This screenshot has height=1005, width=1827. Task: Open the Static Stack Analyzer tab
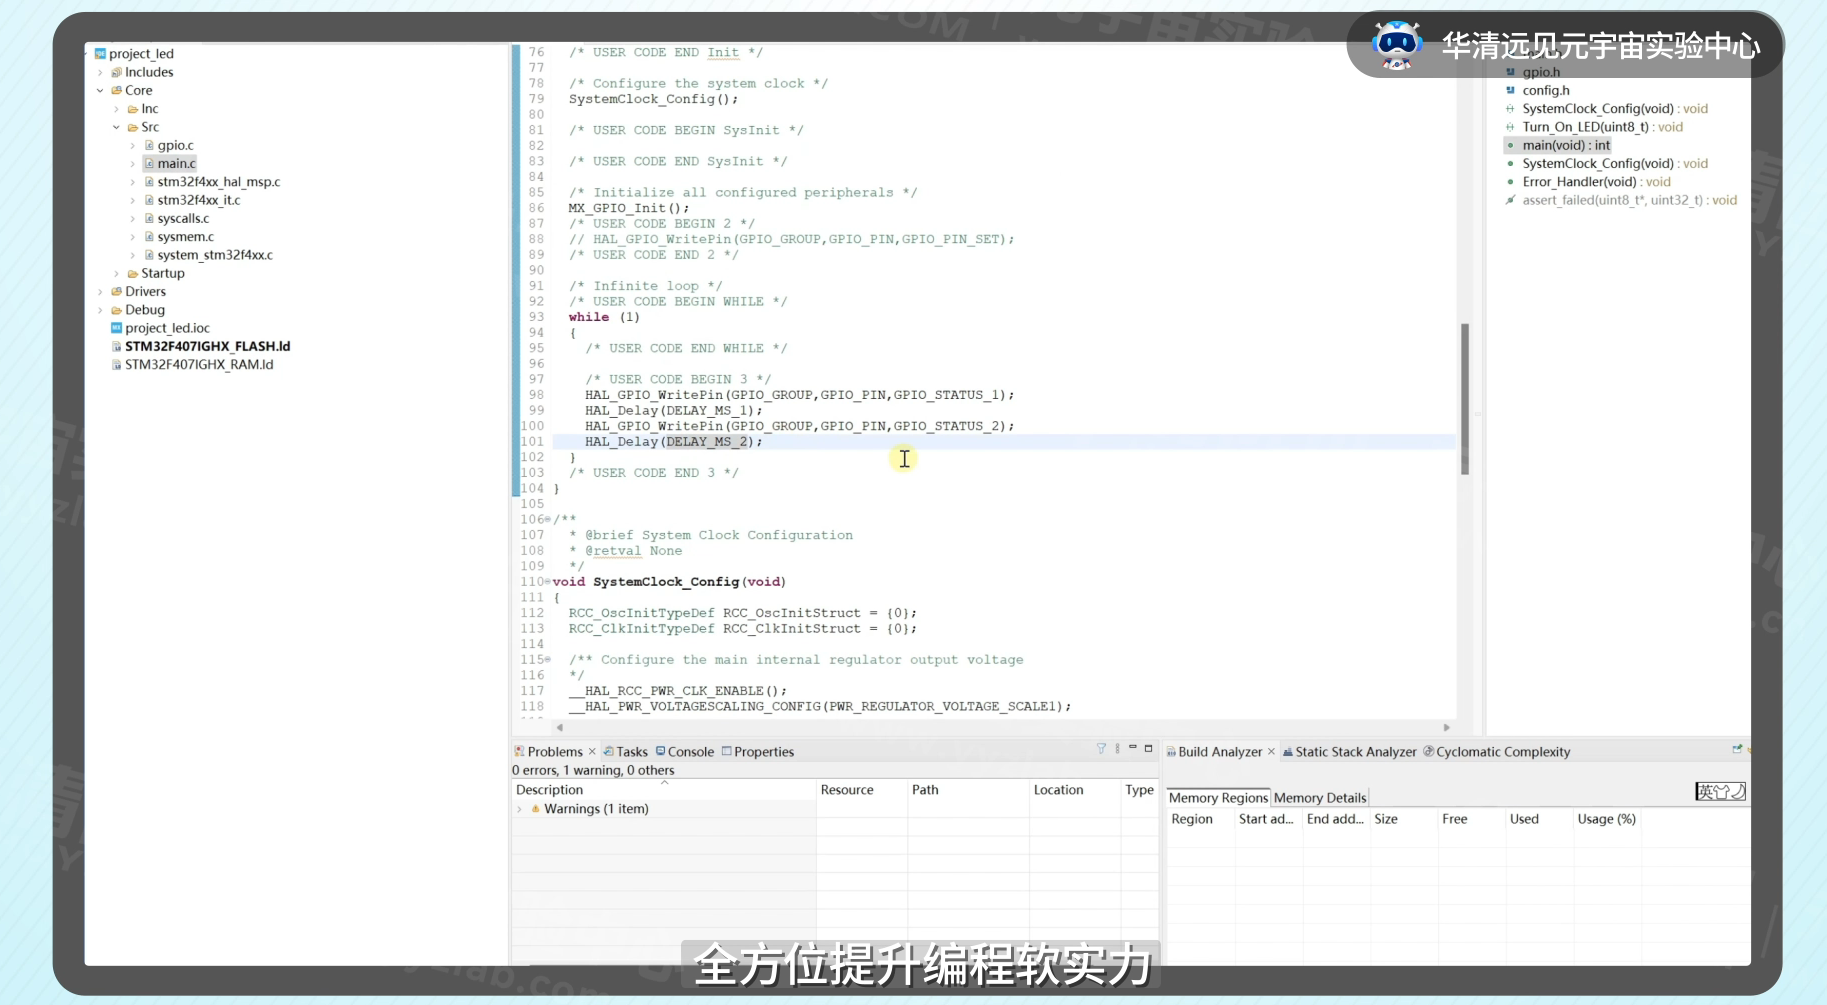[x=1350, y=752]
